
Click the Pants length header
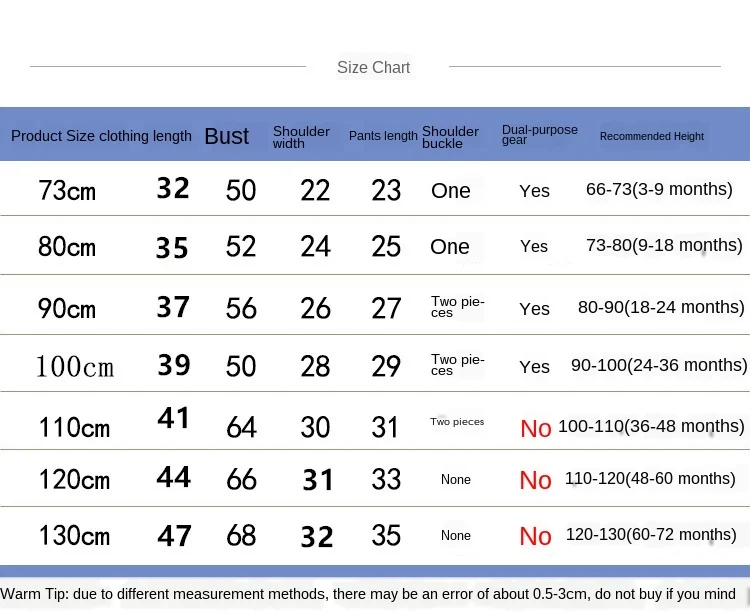coord(383,136)
